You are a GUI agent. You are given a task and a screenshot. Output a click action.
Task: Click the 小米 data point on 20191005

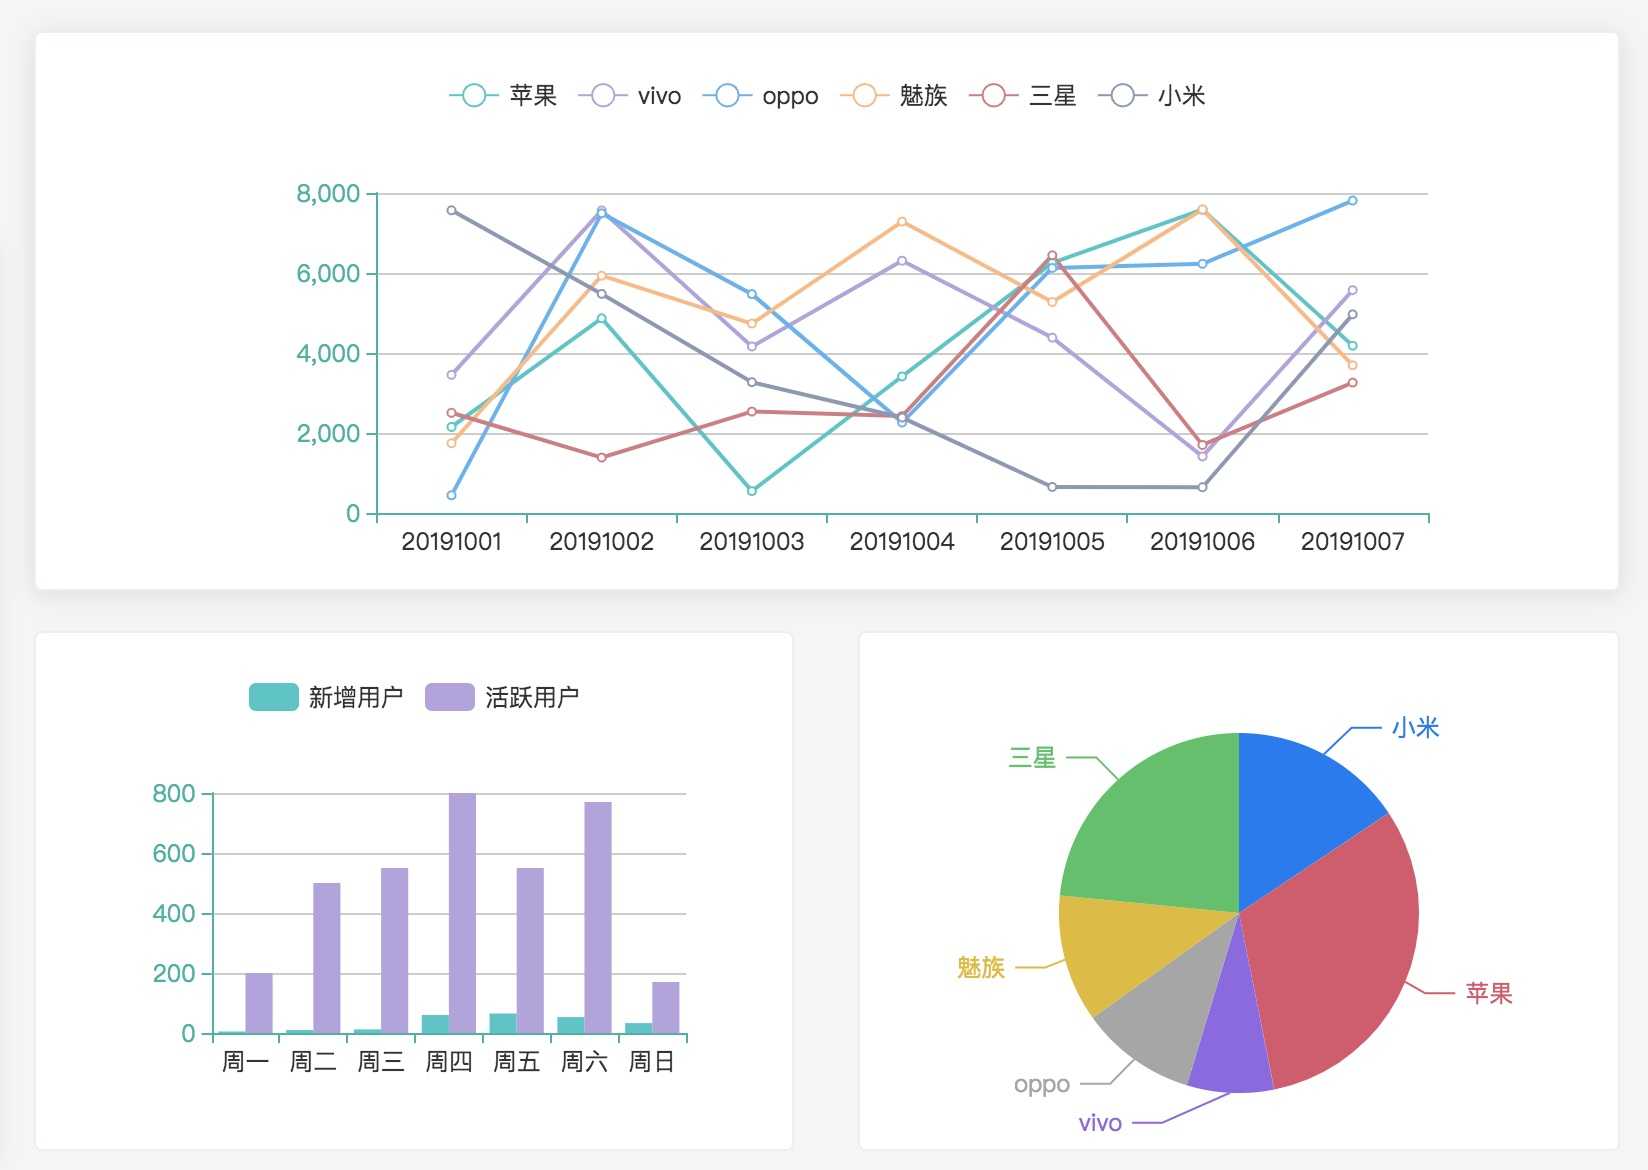[x=1052, y=487]
